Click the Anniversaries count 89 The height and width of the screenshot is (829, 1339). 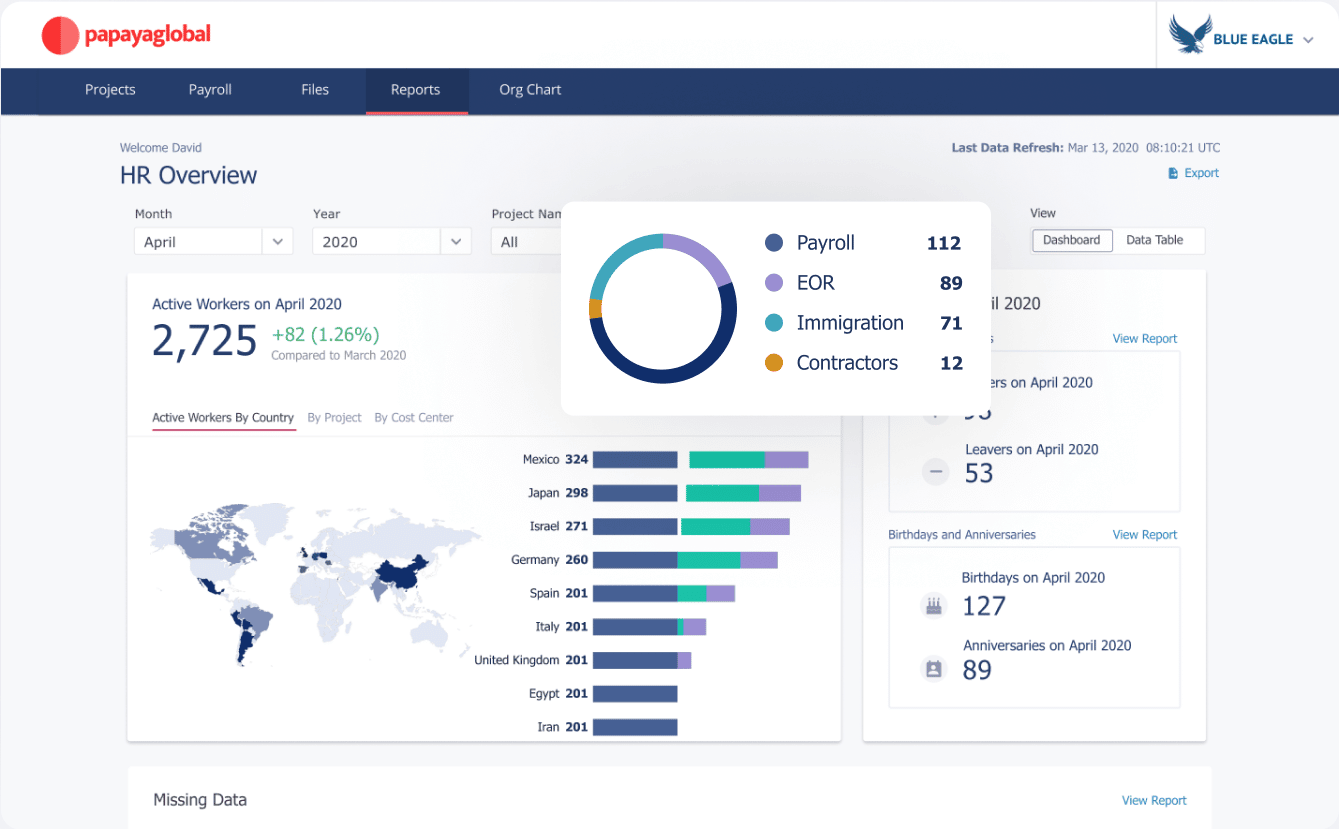[x=977, y=670]
